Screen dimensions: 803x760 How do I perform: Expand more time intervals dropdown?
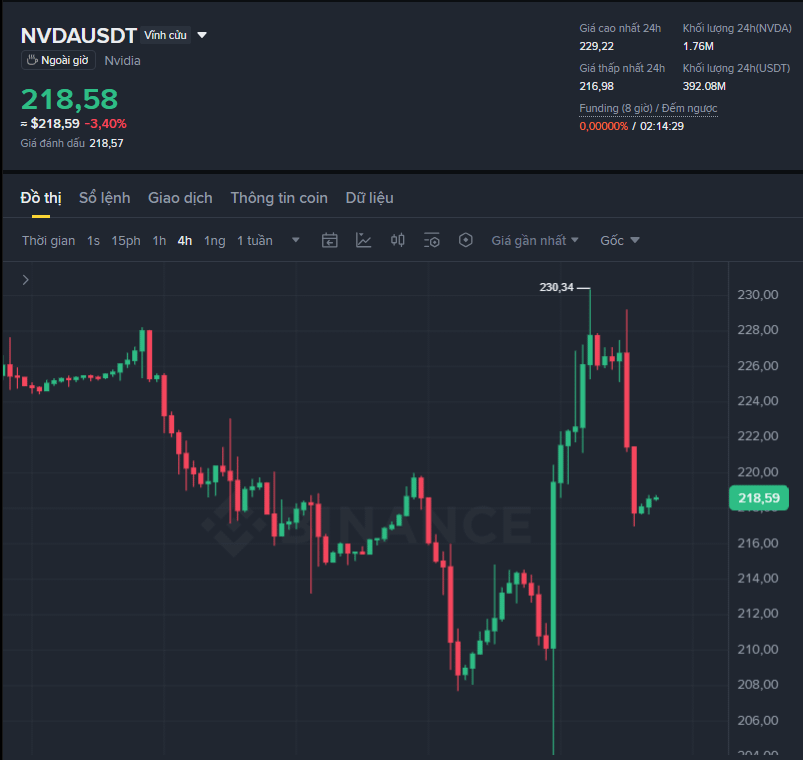(295, 240)
